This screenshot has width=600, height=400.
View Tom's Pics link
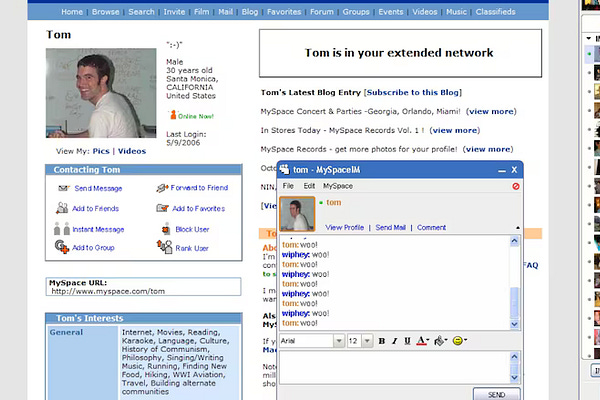pos(101,151)
